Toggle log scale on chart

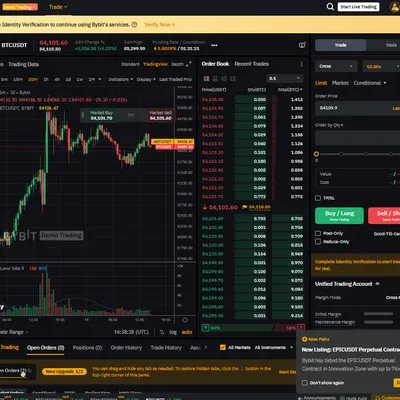click(x=173, y=332)
